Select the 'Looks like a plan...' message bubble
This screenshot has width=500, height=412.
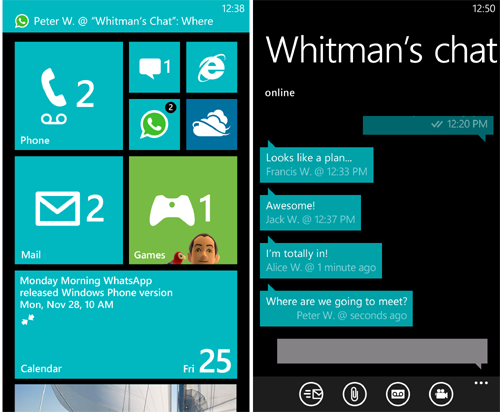click(x=317, y=165)
